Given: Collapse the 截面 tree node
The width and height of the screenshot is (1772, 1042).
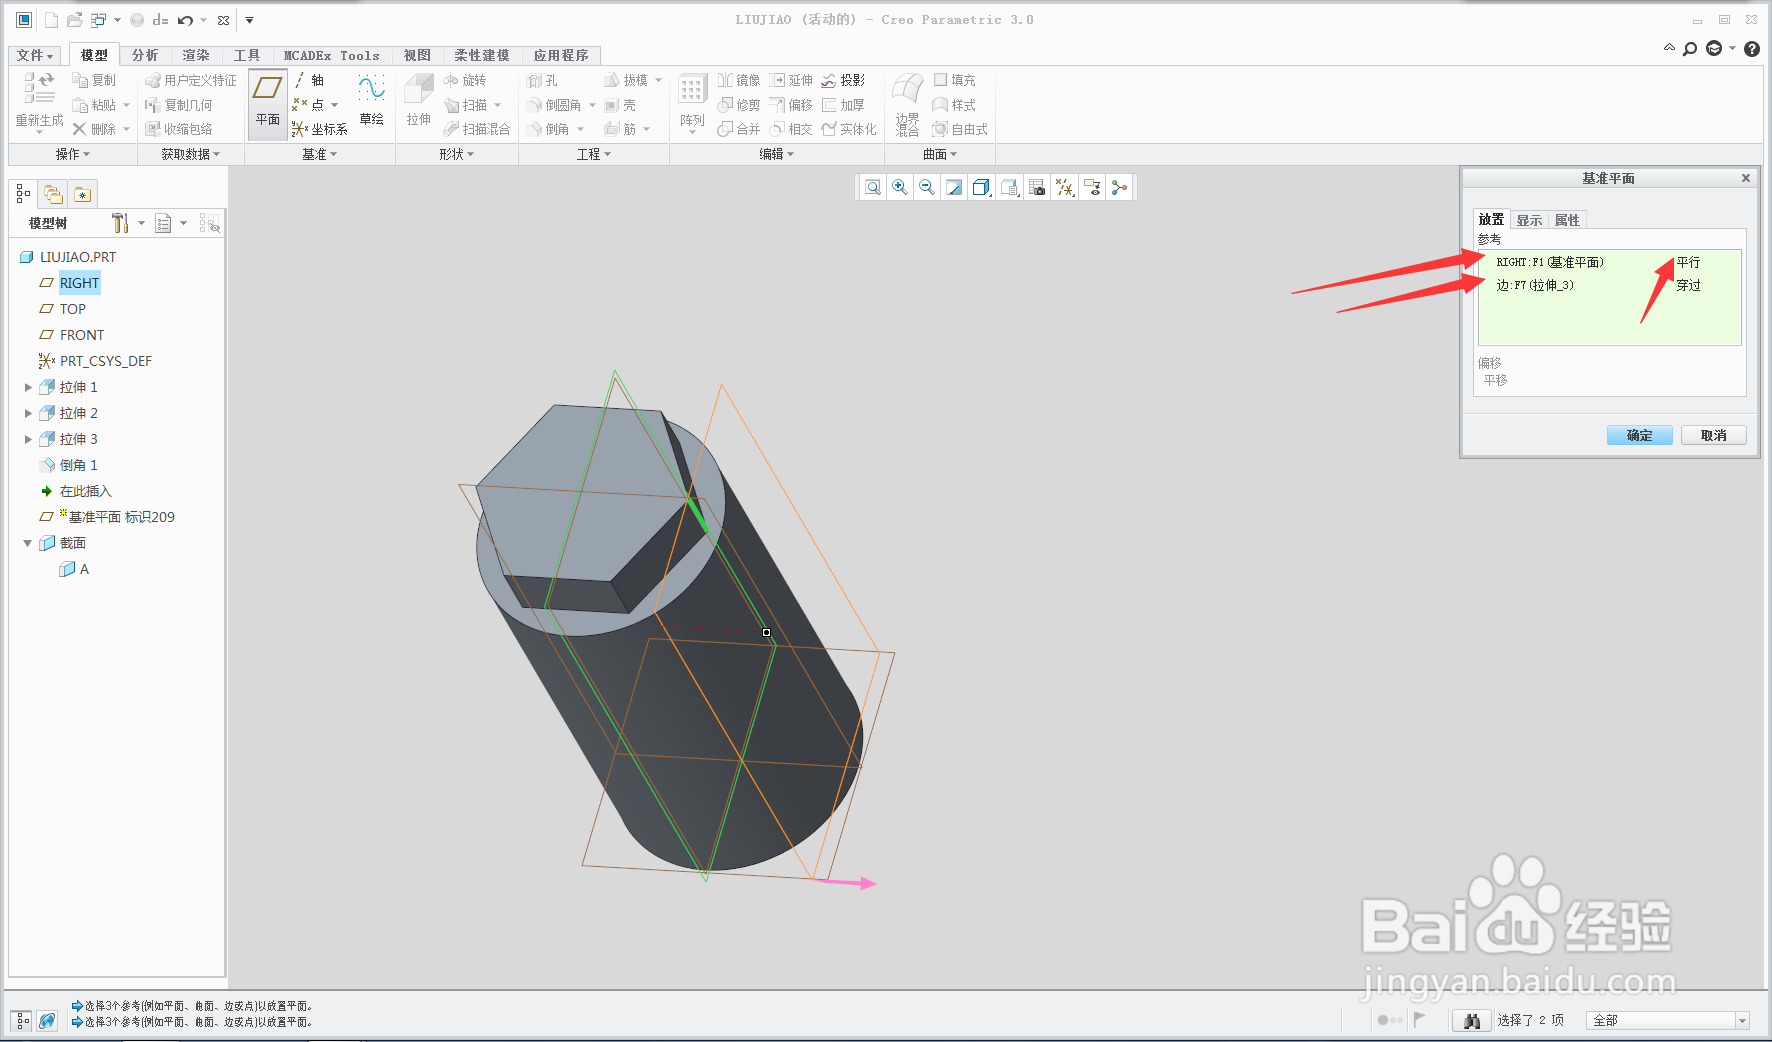Looking at the screenshot, I should (28, 543).
